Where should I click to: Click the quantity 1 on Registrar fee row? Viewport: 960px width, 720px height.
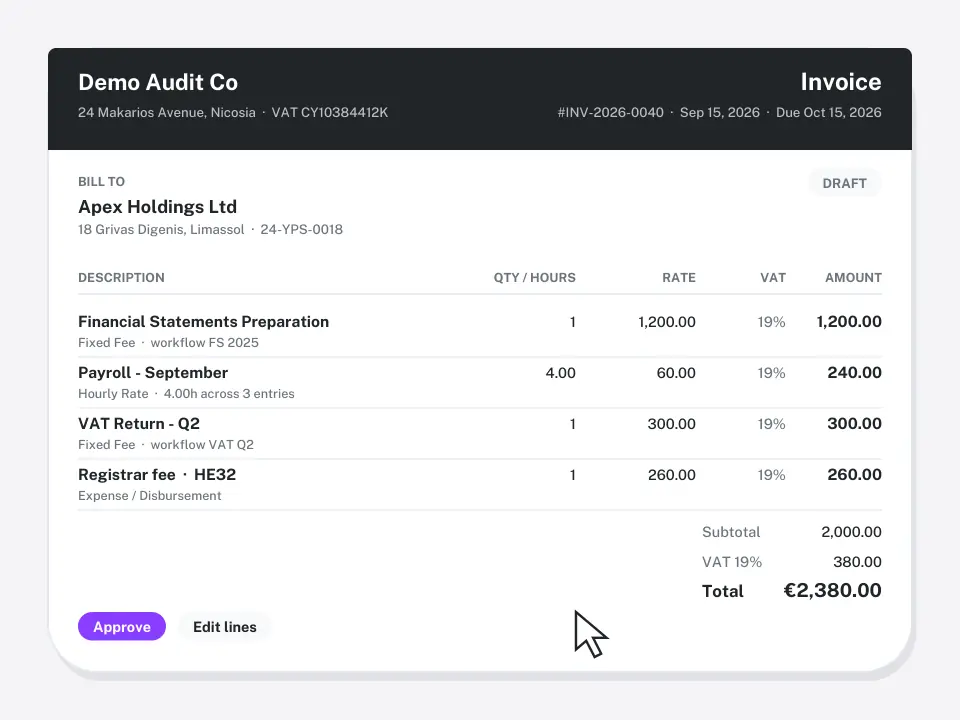click(x=572, y=475)
